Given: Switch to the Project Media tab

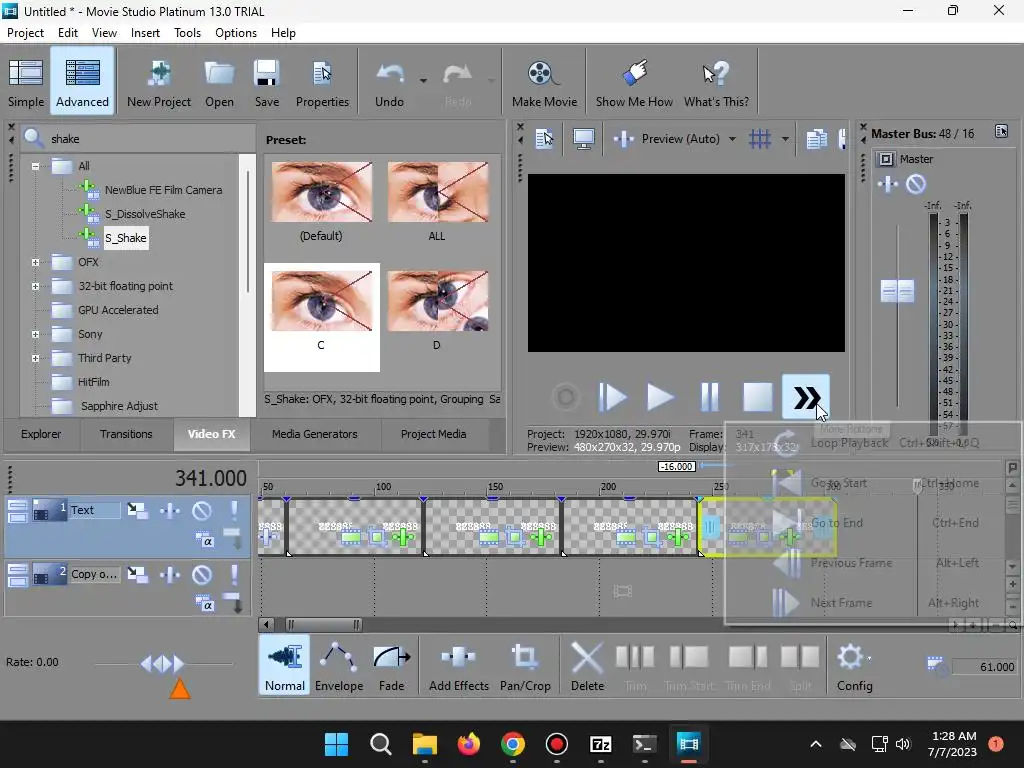Looking at the screenshot, I should point(433,434).
